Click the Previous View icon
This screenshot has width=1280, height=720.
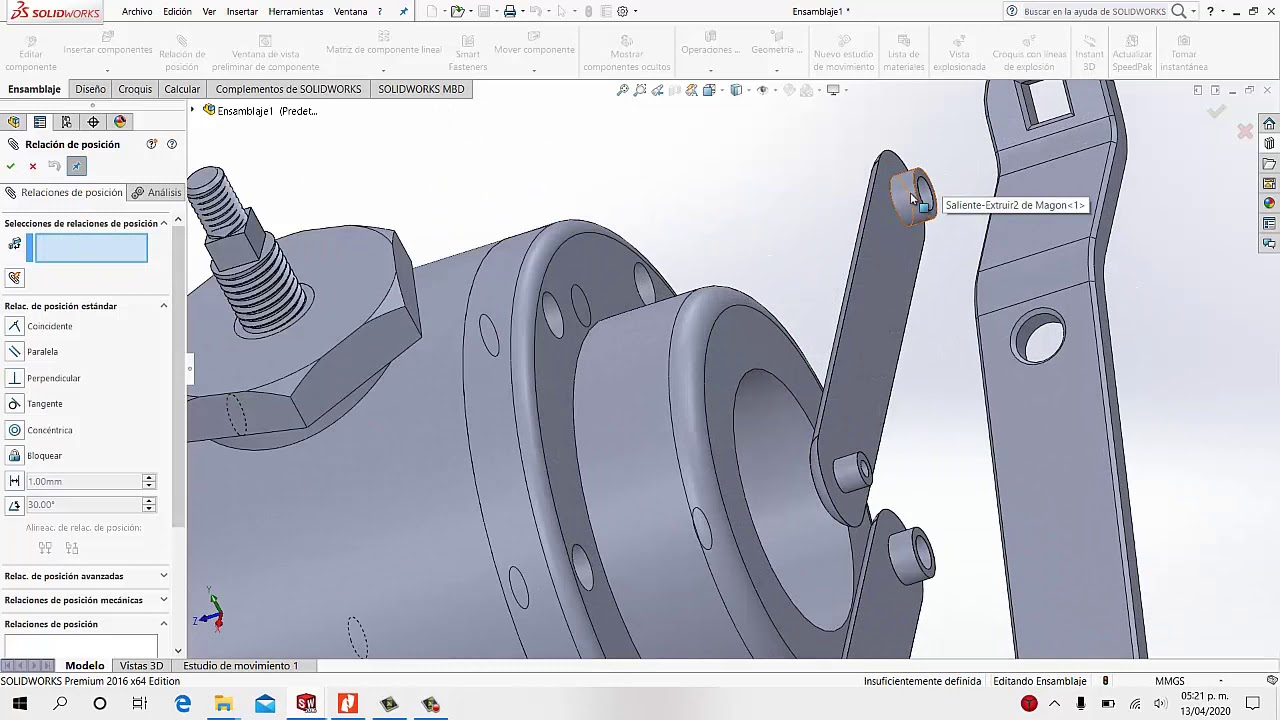(x=657, y=90)
